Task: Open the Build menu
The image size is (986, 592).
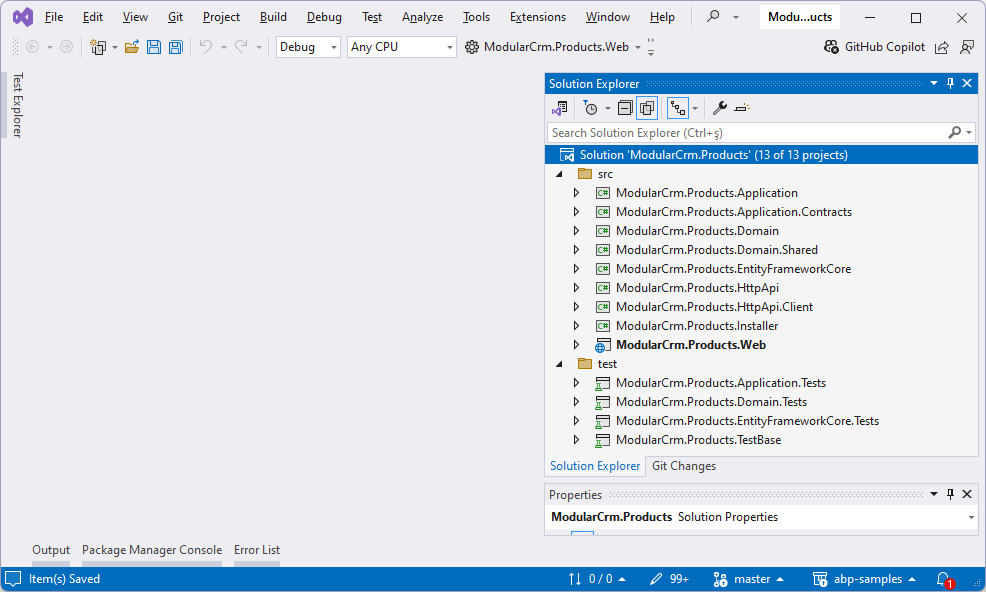Action: click(x=272, y=16)
